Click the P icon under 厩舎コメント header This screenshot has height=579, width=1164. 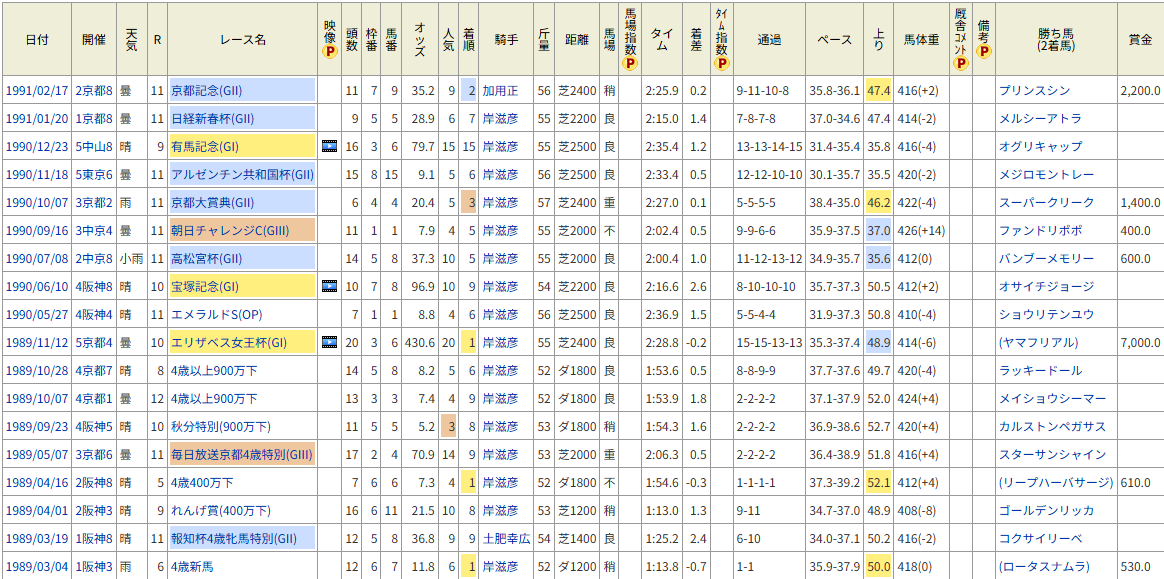961,63
